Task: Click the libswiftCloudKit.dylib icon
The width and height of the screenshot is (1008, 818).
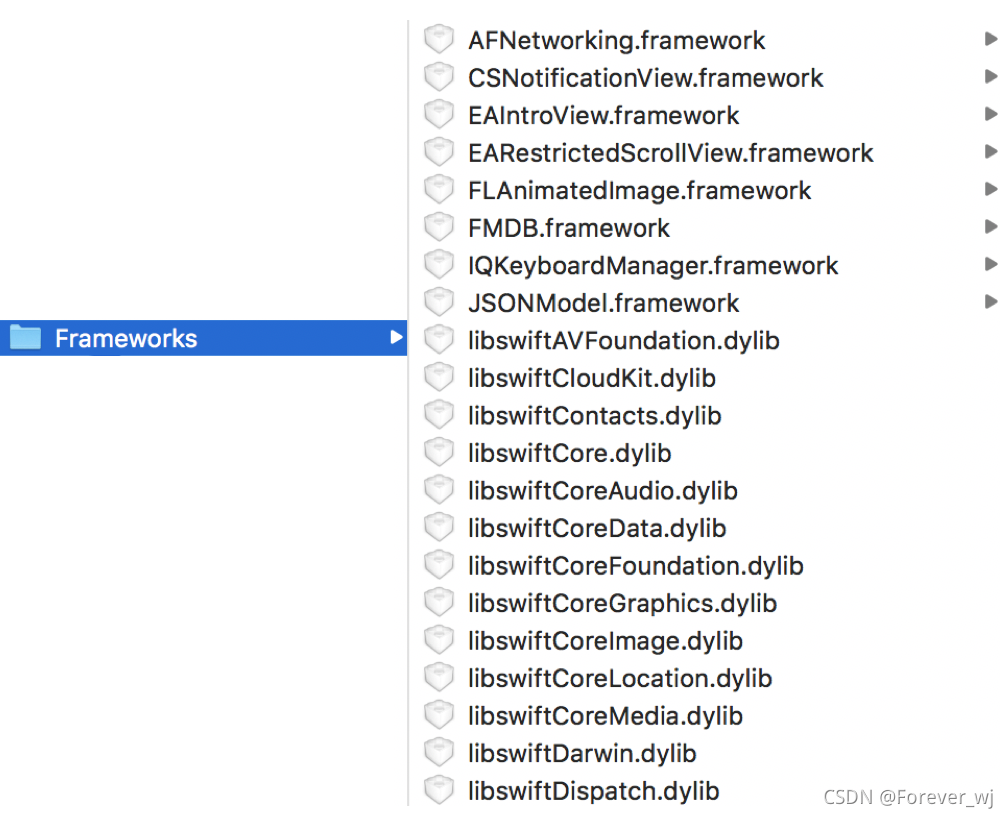Action: pyautogui.click(x=439, y=377)
